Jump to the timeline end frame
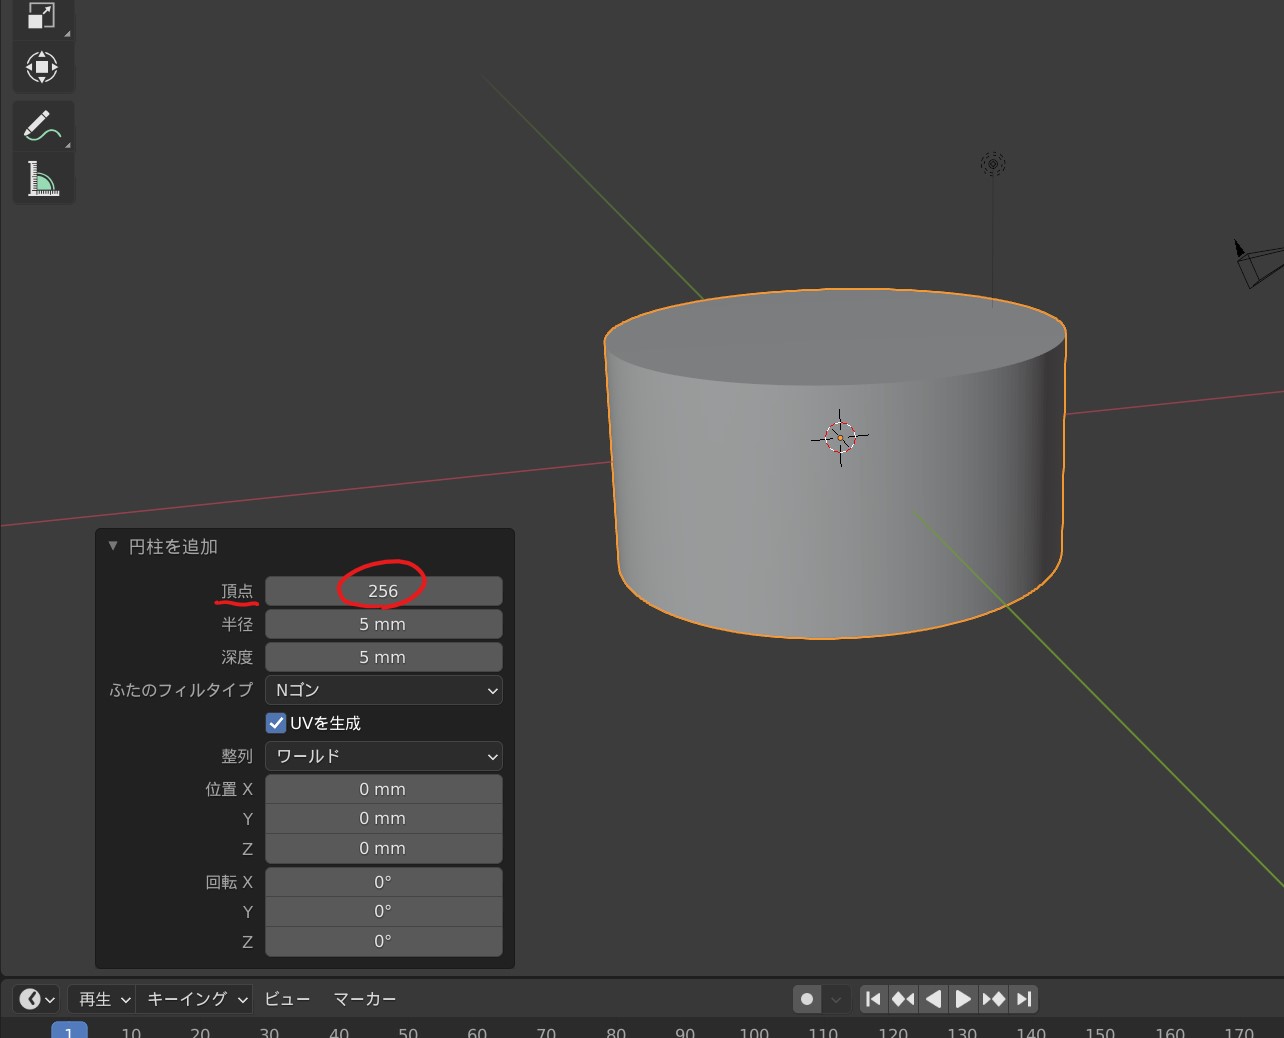Viewport: 1284px width, 1038px height. coord(1023,999)
